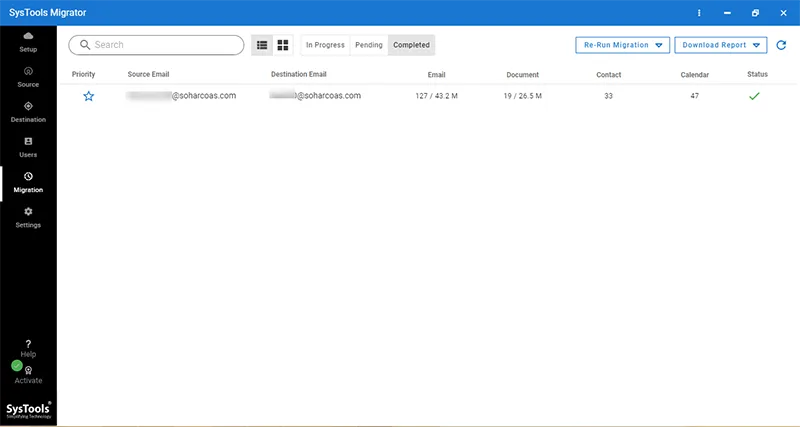
Task: Show the In Progress tab
Action: [325, 45]
